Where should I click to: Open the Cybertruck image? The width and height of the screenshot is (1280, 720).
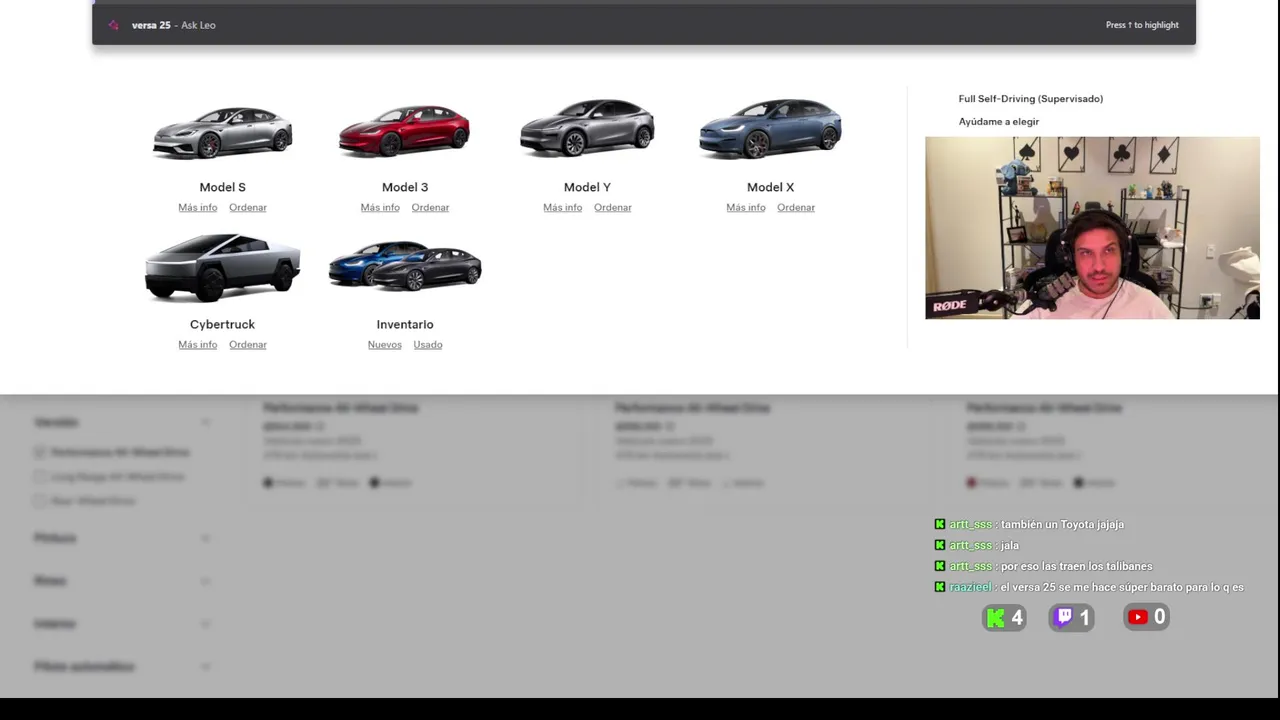pyautogui.click(x=222, y=268)
